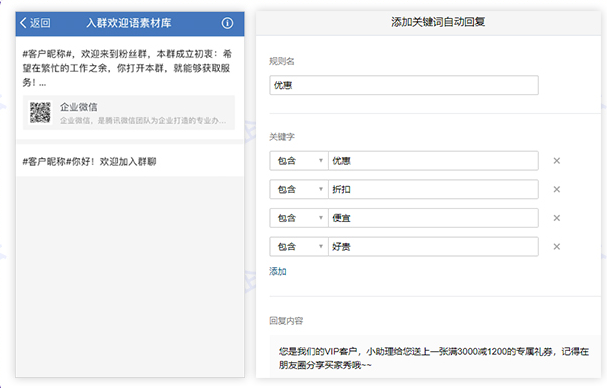607x388 pixels.
Task: Remove the 优惠 keyword row
Action: pyautogui.click(x=557, y=161)
